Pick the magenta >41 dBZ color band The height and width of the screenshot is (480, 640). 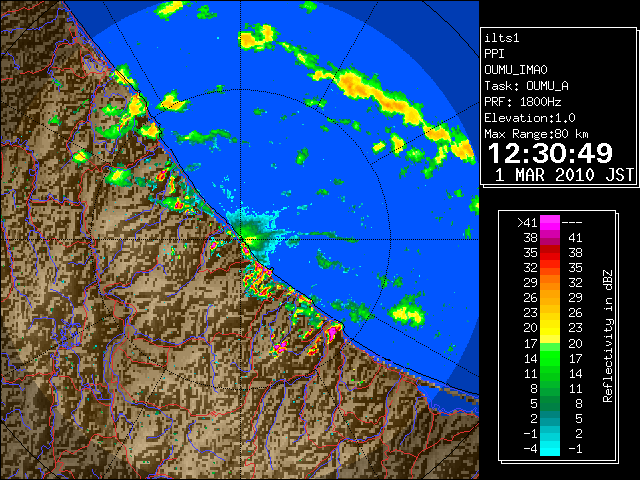coord(550,223)
